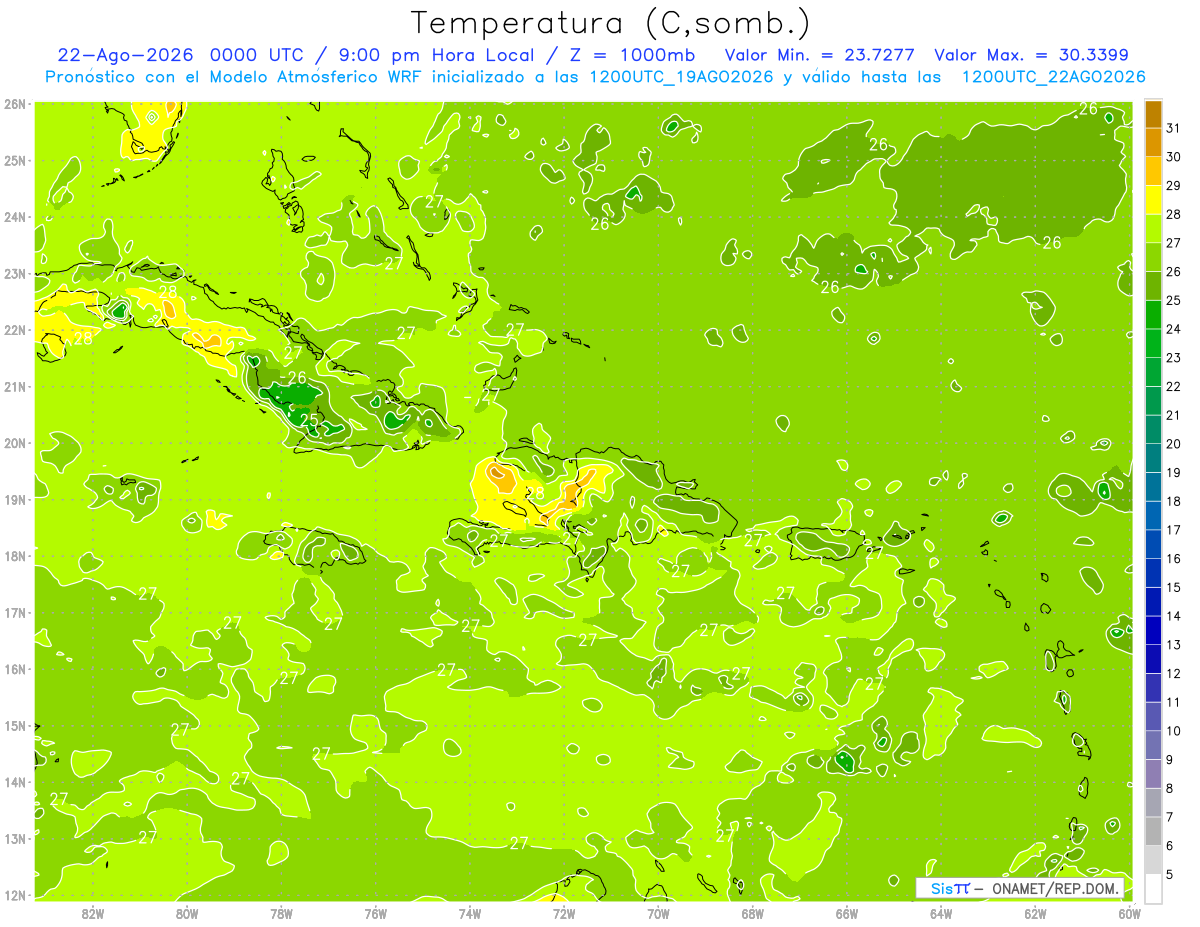Viewport: 1200px width, 927px height.
Task: Pick the teal legend swatch between 19 and 20
Action: point(1153,458)
